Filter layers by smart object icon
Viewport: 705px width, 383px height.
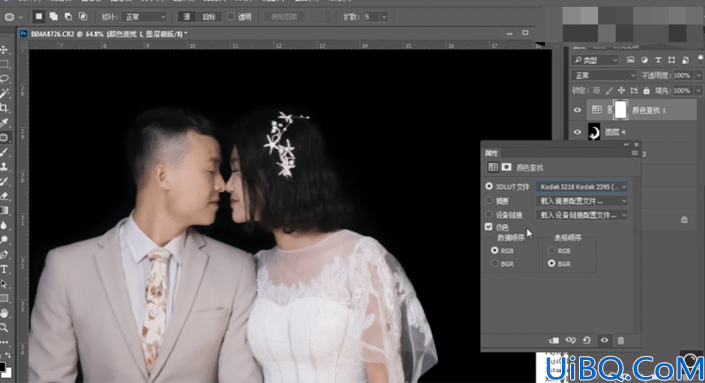coord(685,60)
